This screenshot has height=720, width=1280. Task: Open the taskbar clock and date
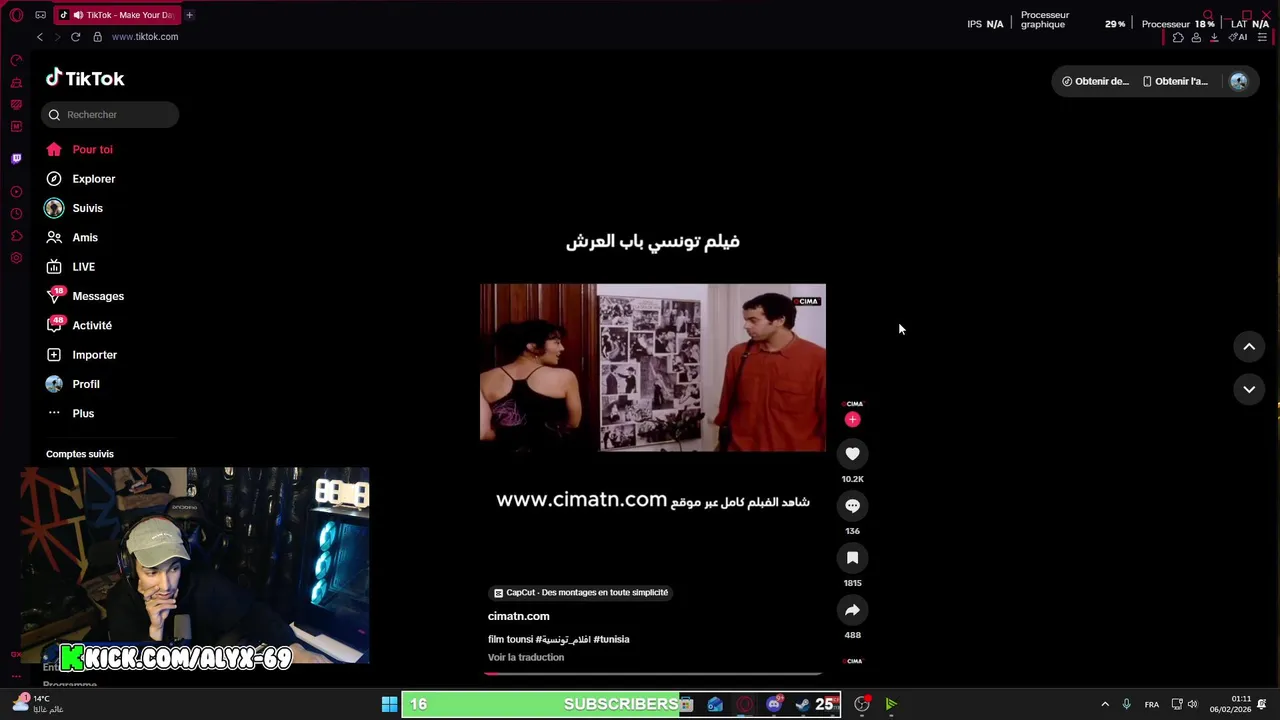(x=1230, y=704)
